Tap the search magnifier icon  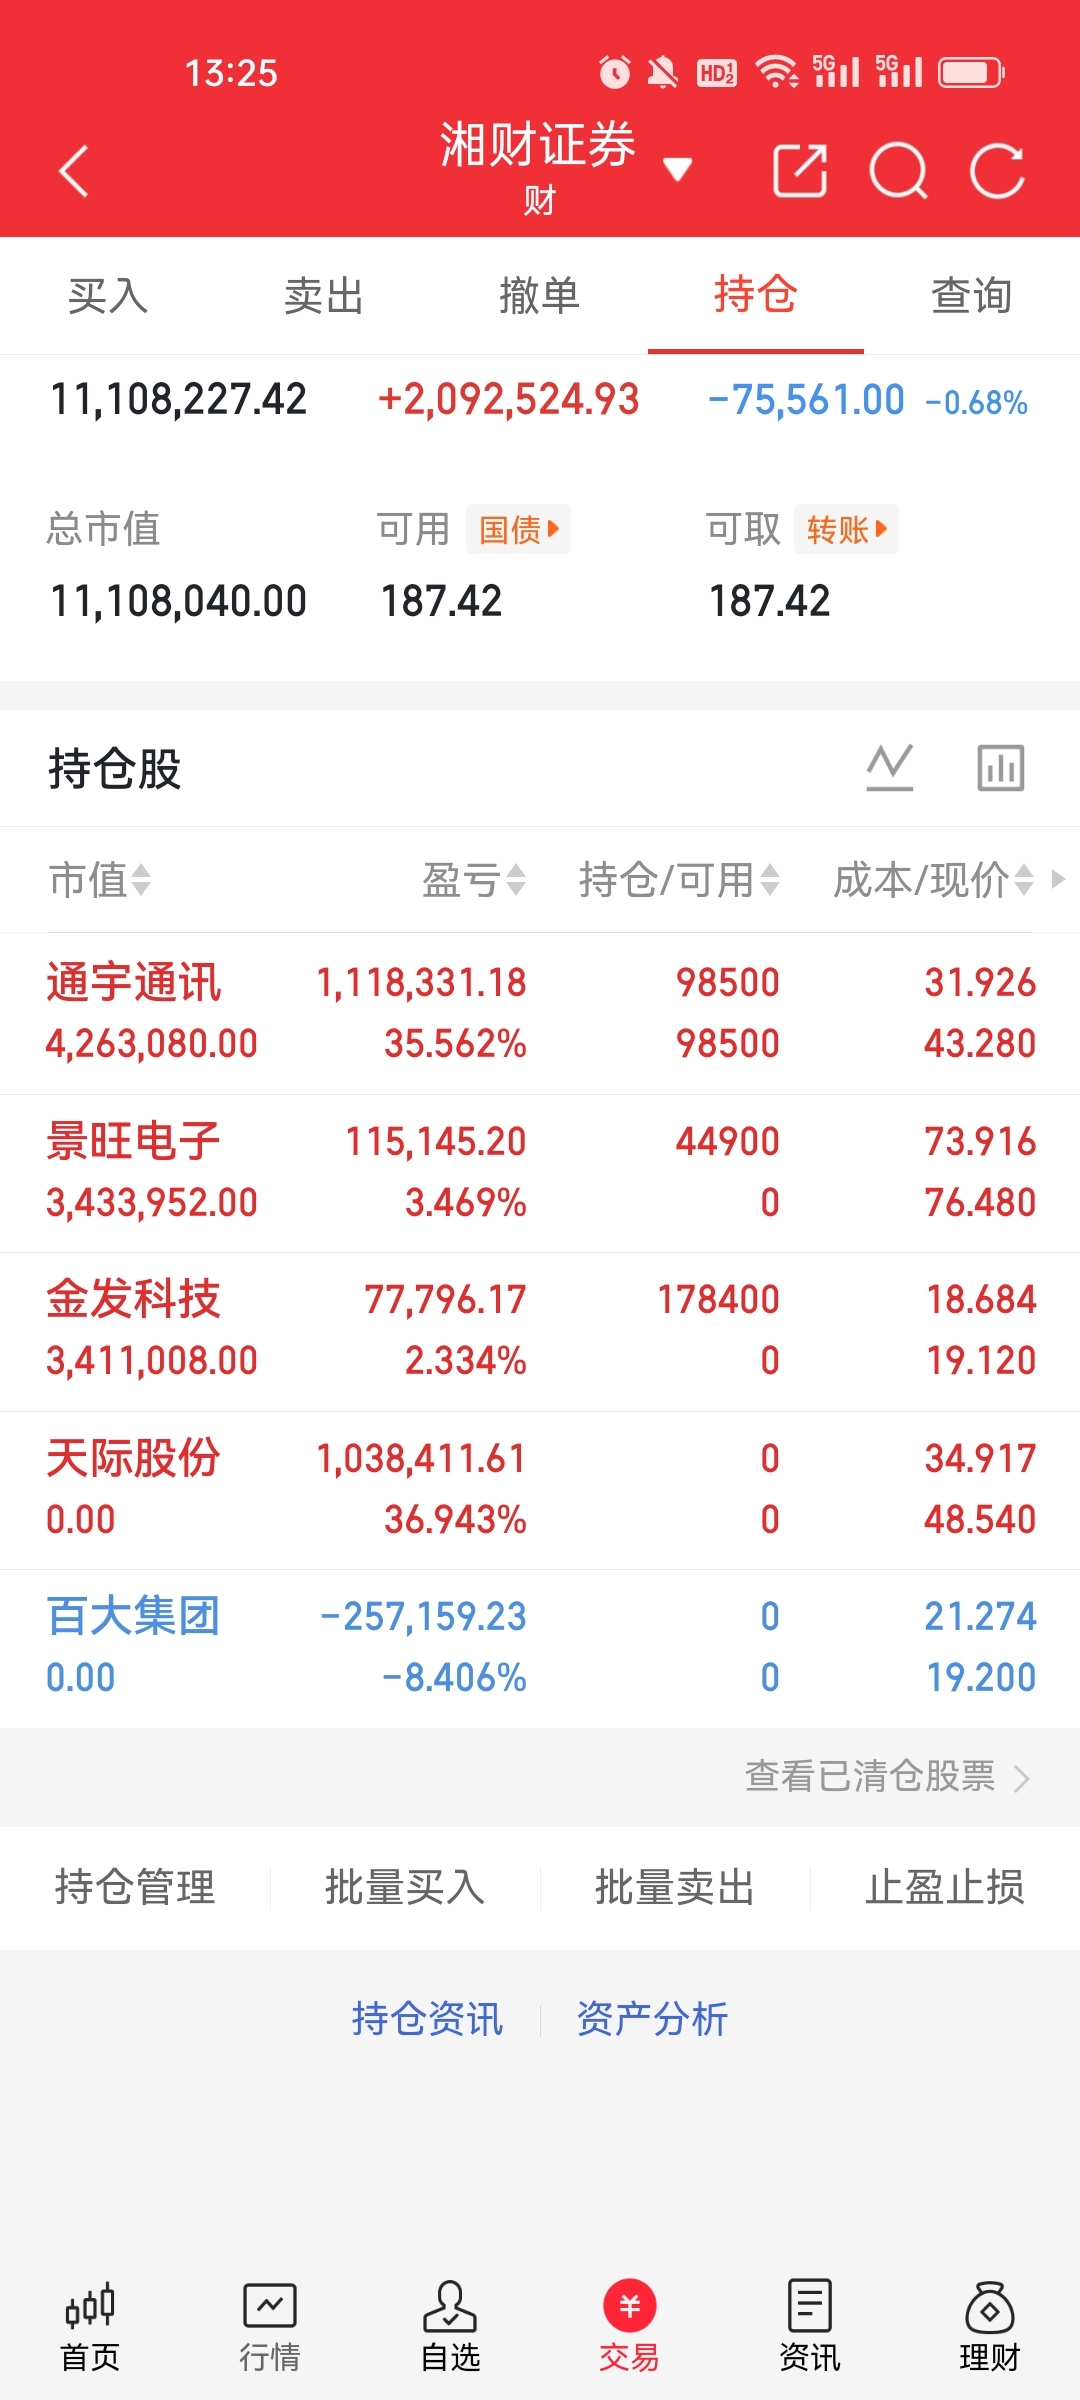point(898,171)
